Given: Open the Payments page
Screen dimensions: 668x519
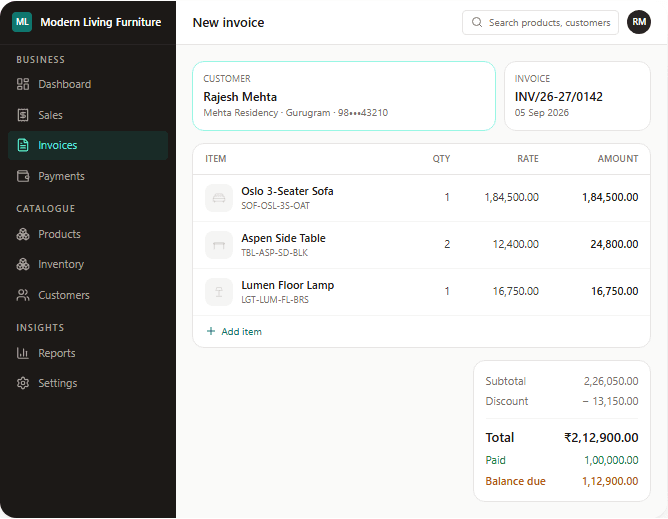Looking at the screenshot, I should tap(88, 176).
